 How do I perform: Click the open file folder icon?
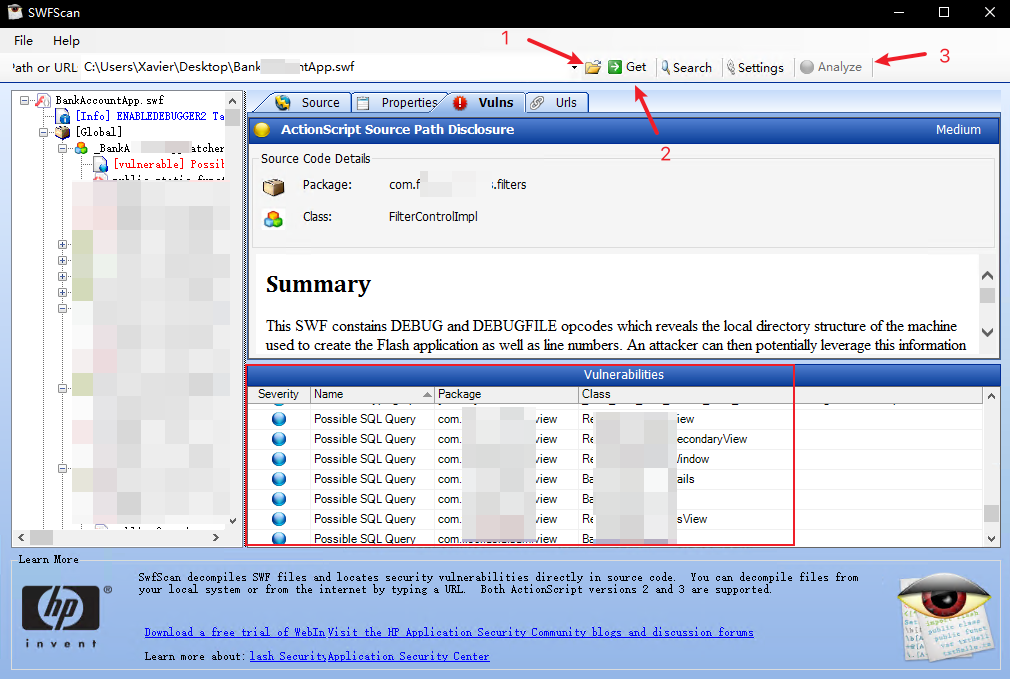[593, 67]
